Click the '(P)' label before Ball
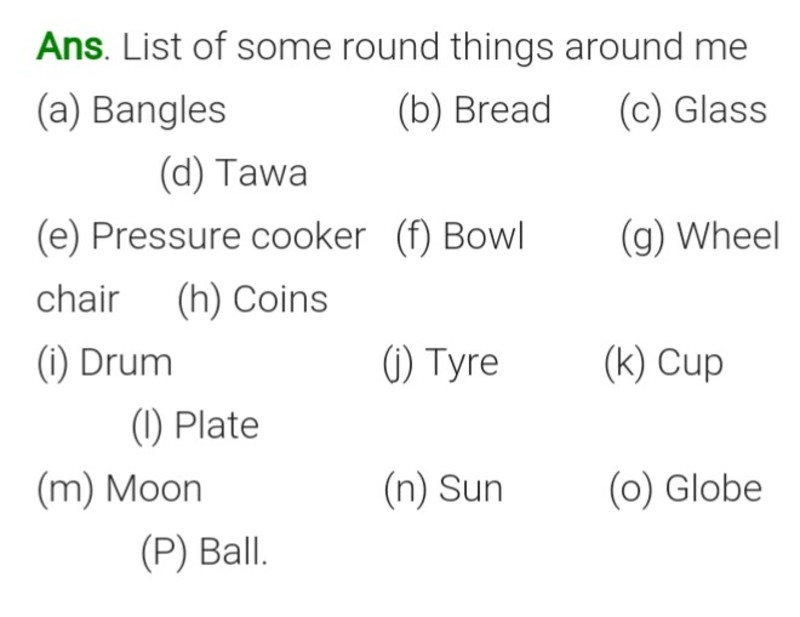Viewport: 800px width, 617px height. 165,553
